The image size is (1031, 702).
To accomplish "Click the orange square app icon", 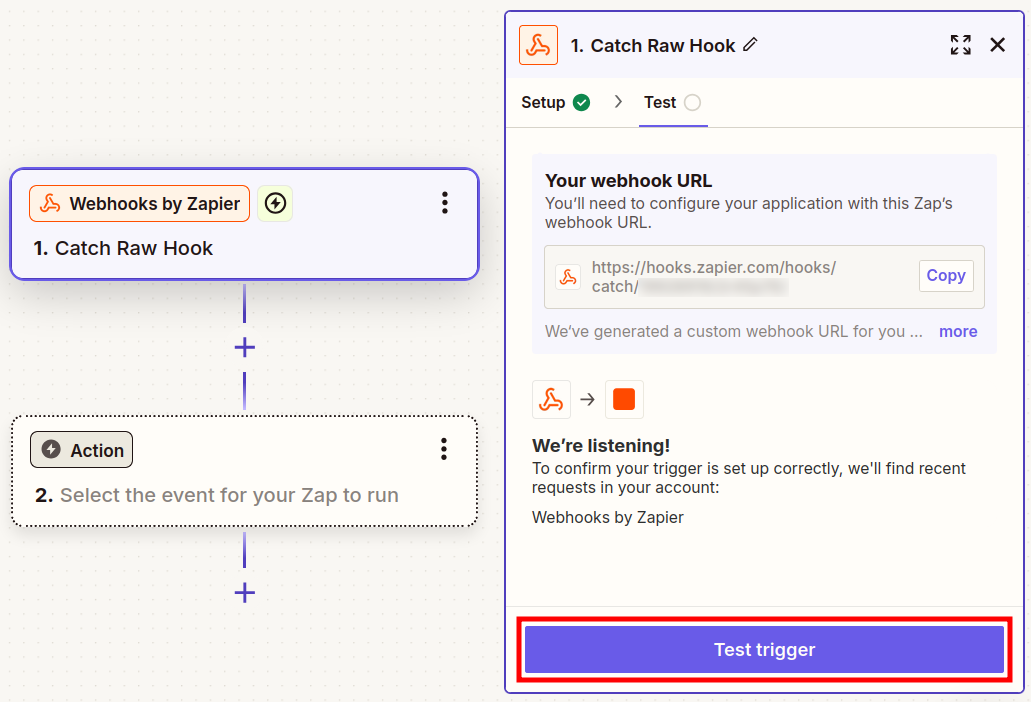I will click(624, 399).
